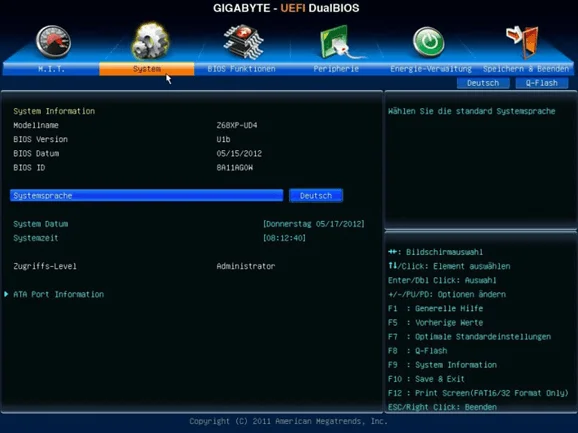Select the BIOS Funktionen tab label
This screenshot has width=578, height=433.
click(241, 69)
